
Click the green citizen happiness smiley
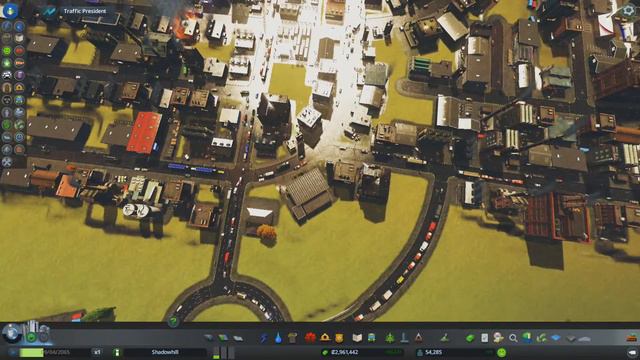[502, 352]
